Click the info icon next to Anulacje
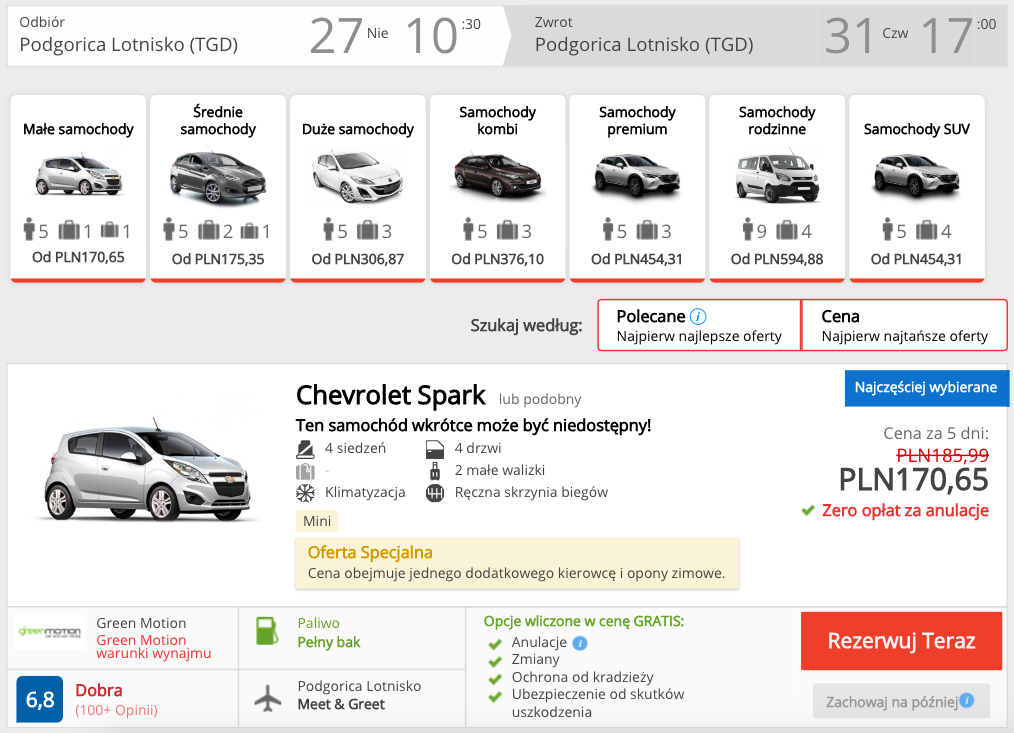The height and width of the screenshot is (733, 1014). pyautogui.click(x=580, y=643)
